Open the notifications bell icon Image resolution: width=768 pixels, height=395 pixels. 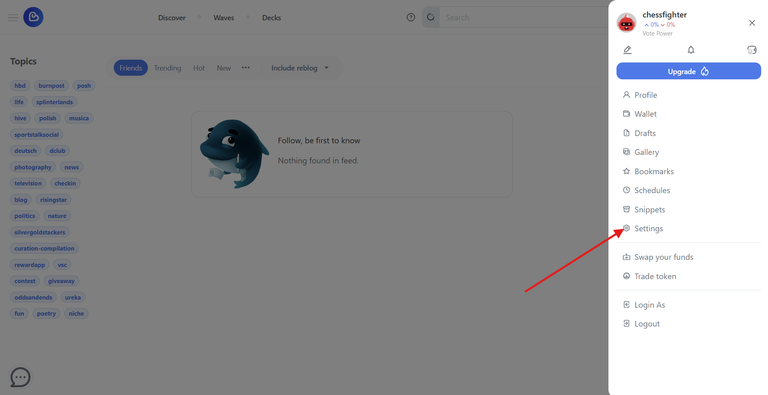pos(691,50)
